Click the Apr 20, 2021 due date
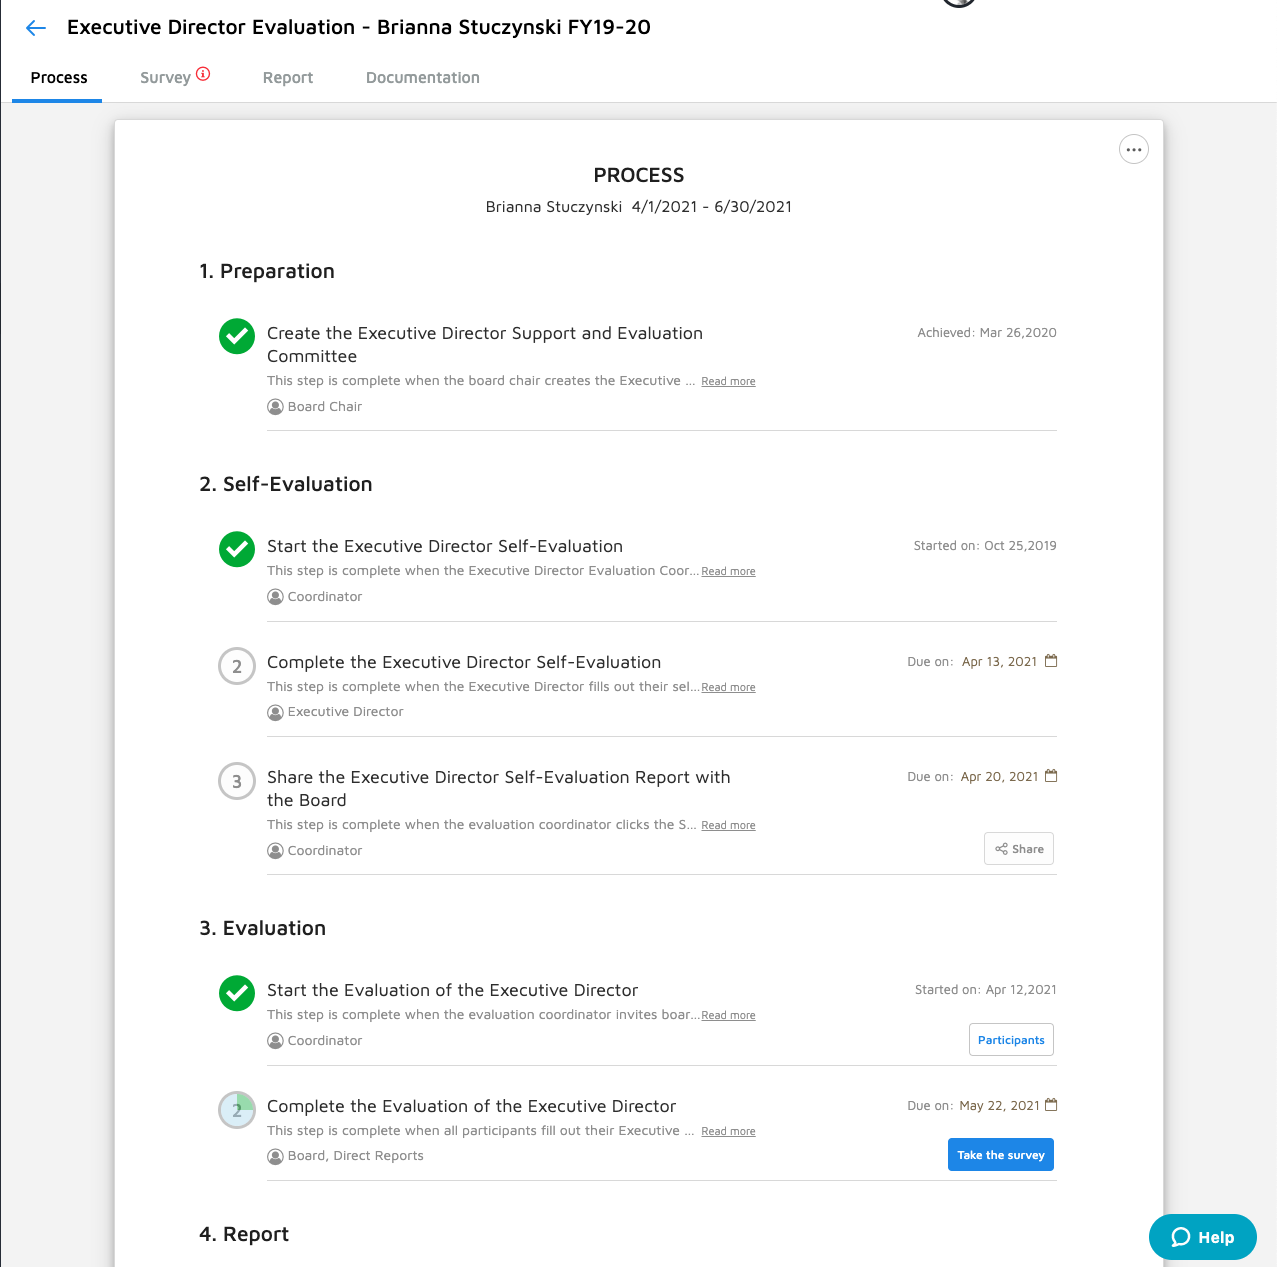 point(999,777)
